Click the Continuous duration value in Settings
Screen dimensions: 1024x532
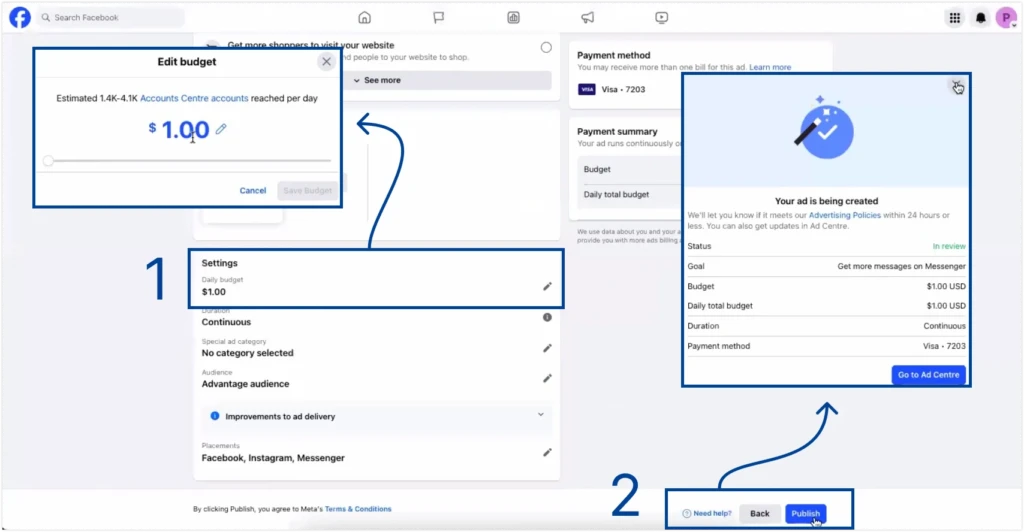226,322
